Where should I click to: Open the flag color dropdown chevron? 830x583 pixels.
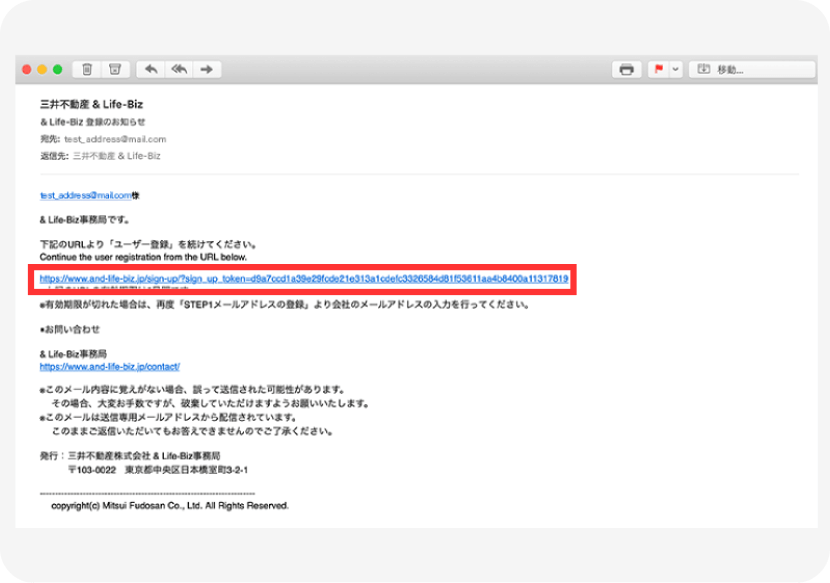point(675,69)
